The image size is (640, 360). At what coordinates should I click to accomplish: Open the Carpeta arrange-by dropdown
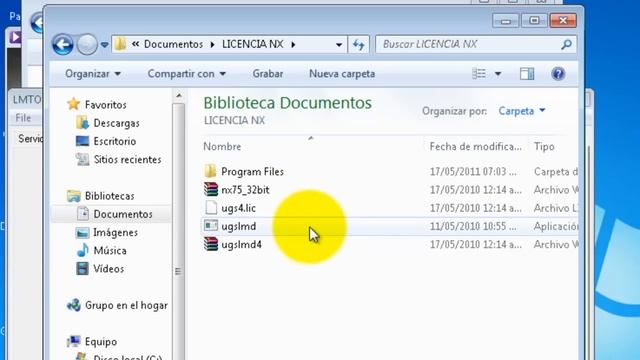522,111
